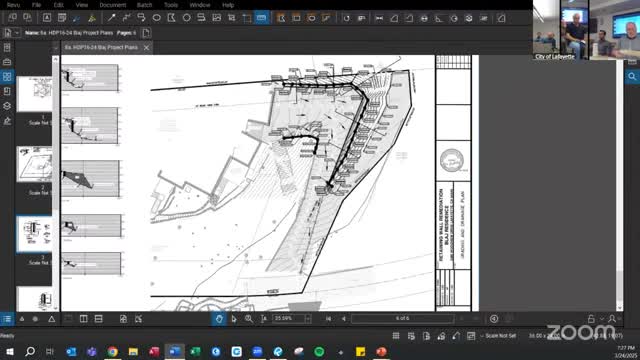640x360 pixels.
Task: Select the Length measurement tool
Action: tap(379, 18)
